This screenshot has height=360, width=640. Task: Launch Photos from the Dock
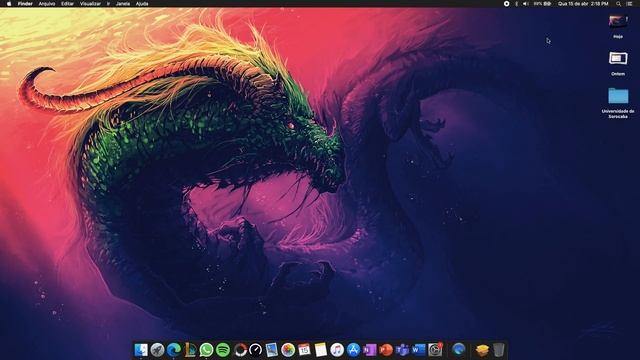click(288, 350)
